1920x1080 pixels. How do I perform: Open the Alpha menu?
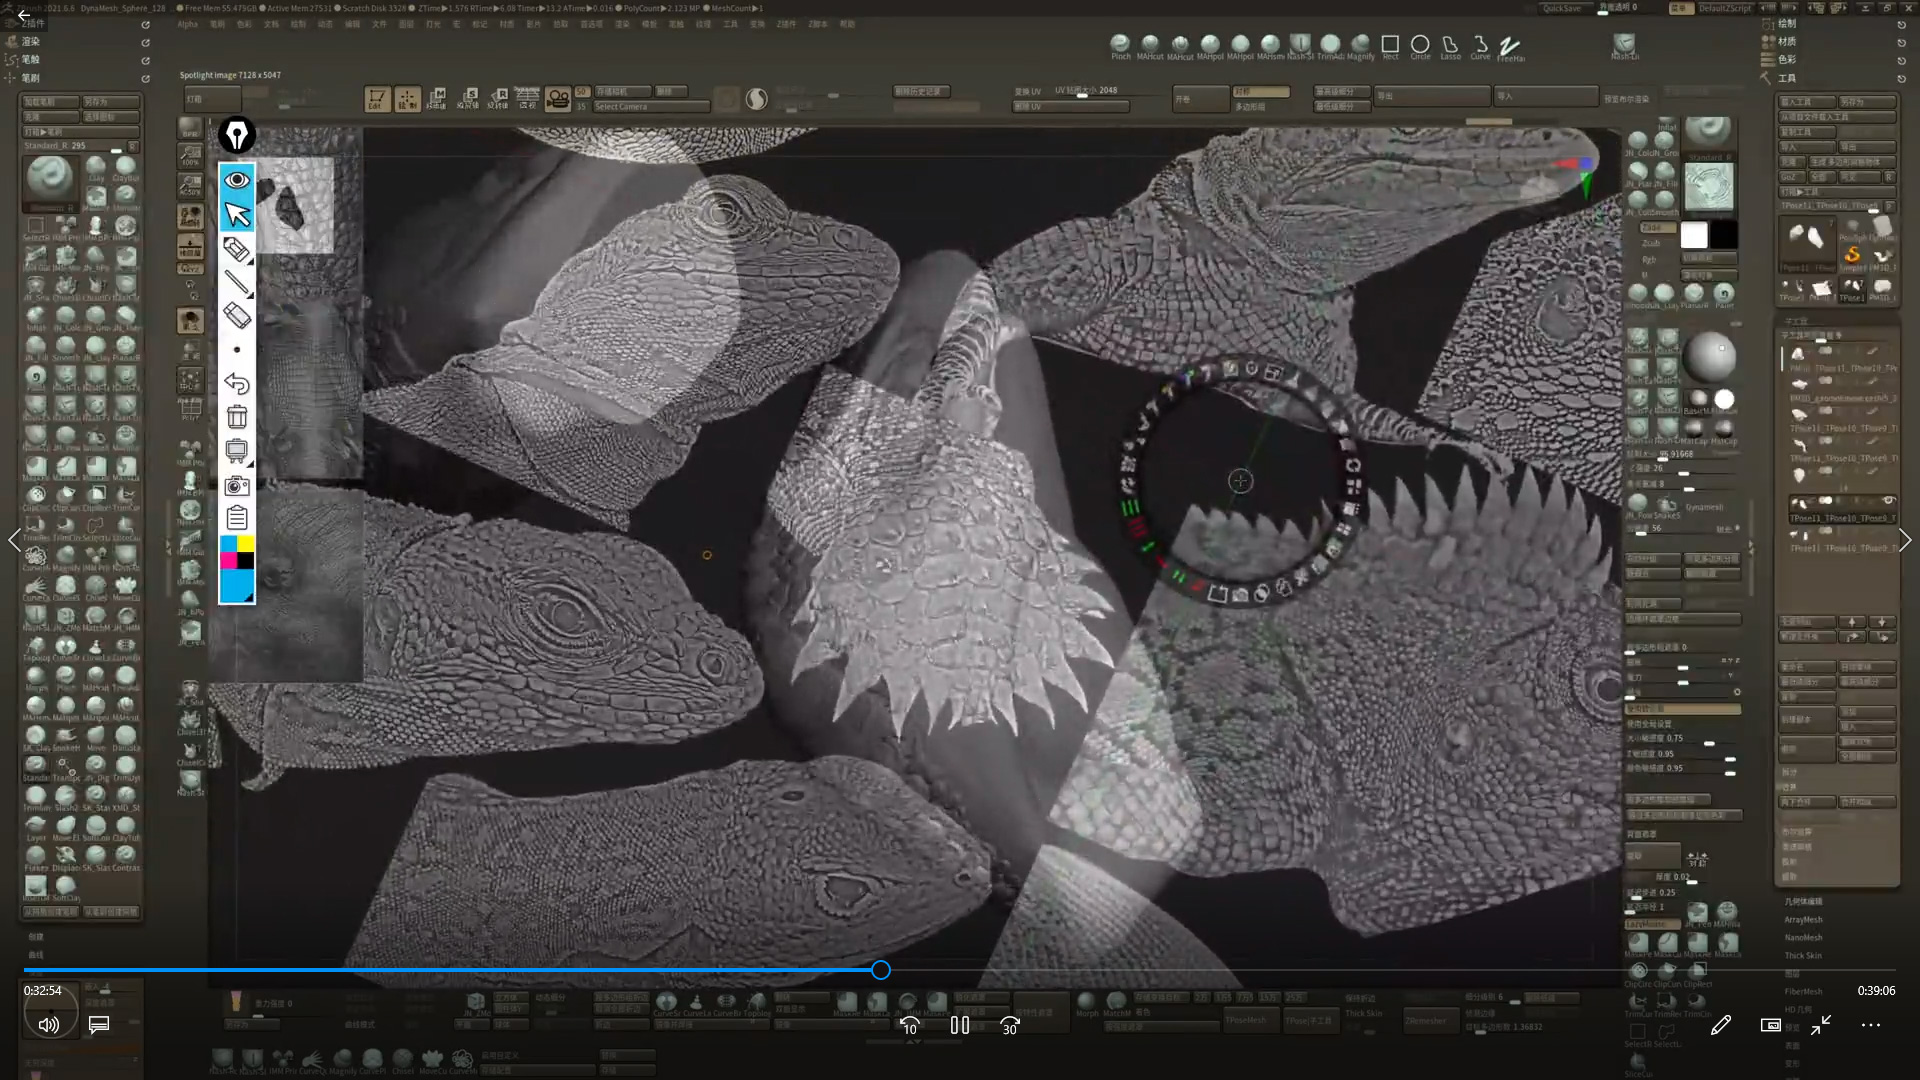pyautogui.click(x=188, y=24)
